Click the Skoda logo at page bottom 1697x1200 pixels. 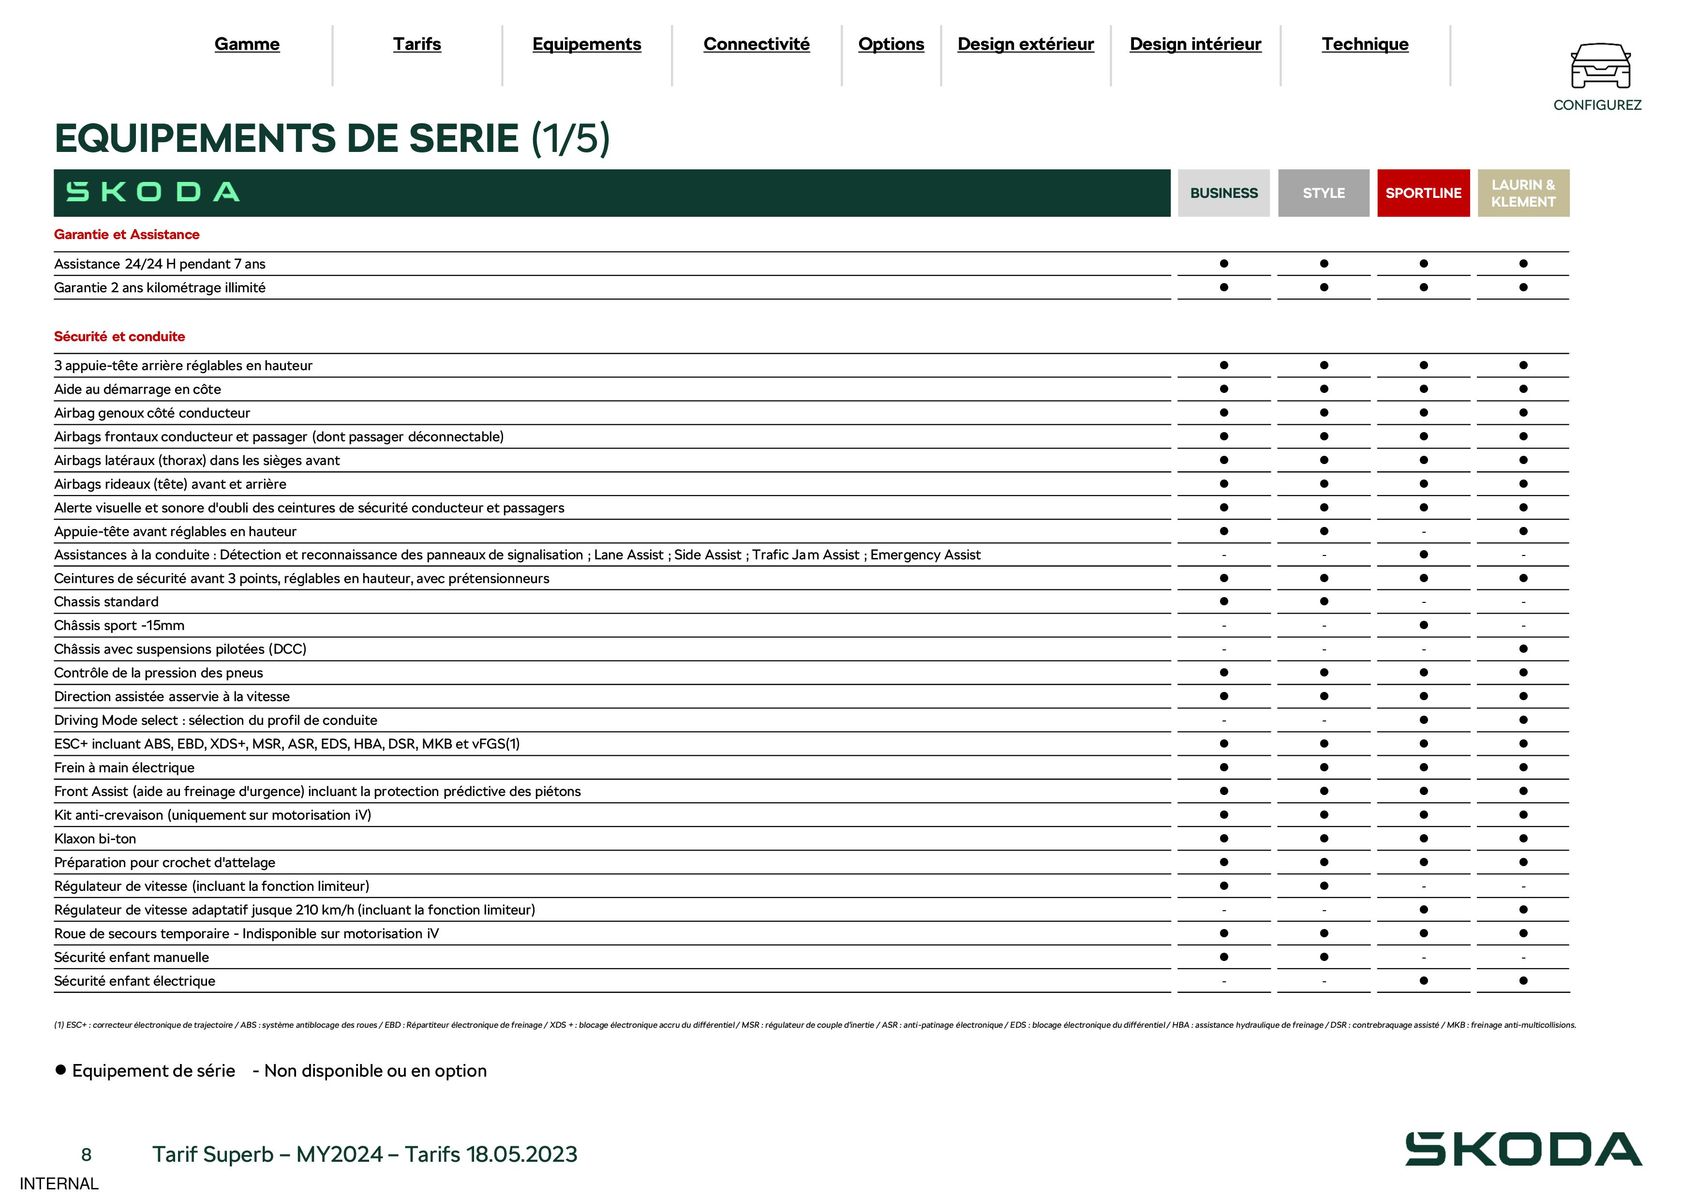point(1523,1149)
